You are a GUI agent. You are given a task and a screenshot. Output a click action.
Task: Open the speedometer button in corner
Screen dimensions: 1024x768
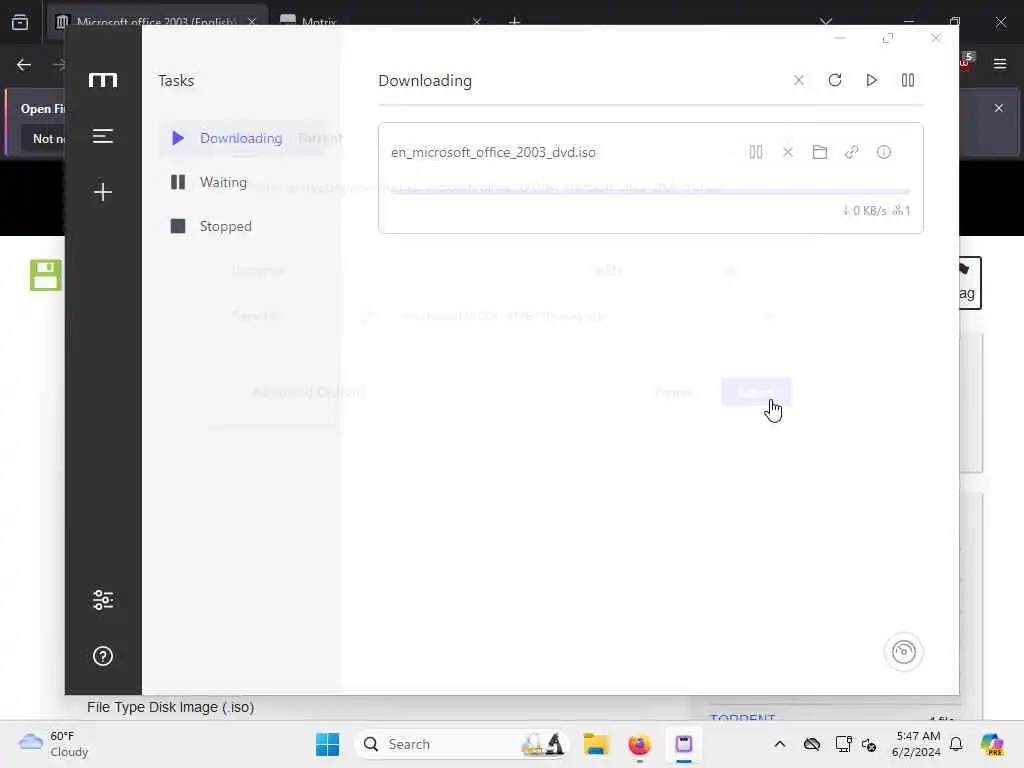[903, 652]
